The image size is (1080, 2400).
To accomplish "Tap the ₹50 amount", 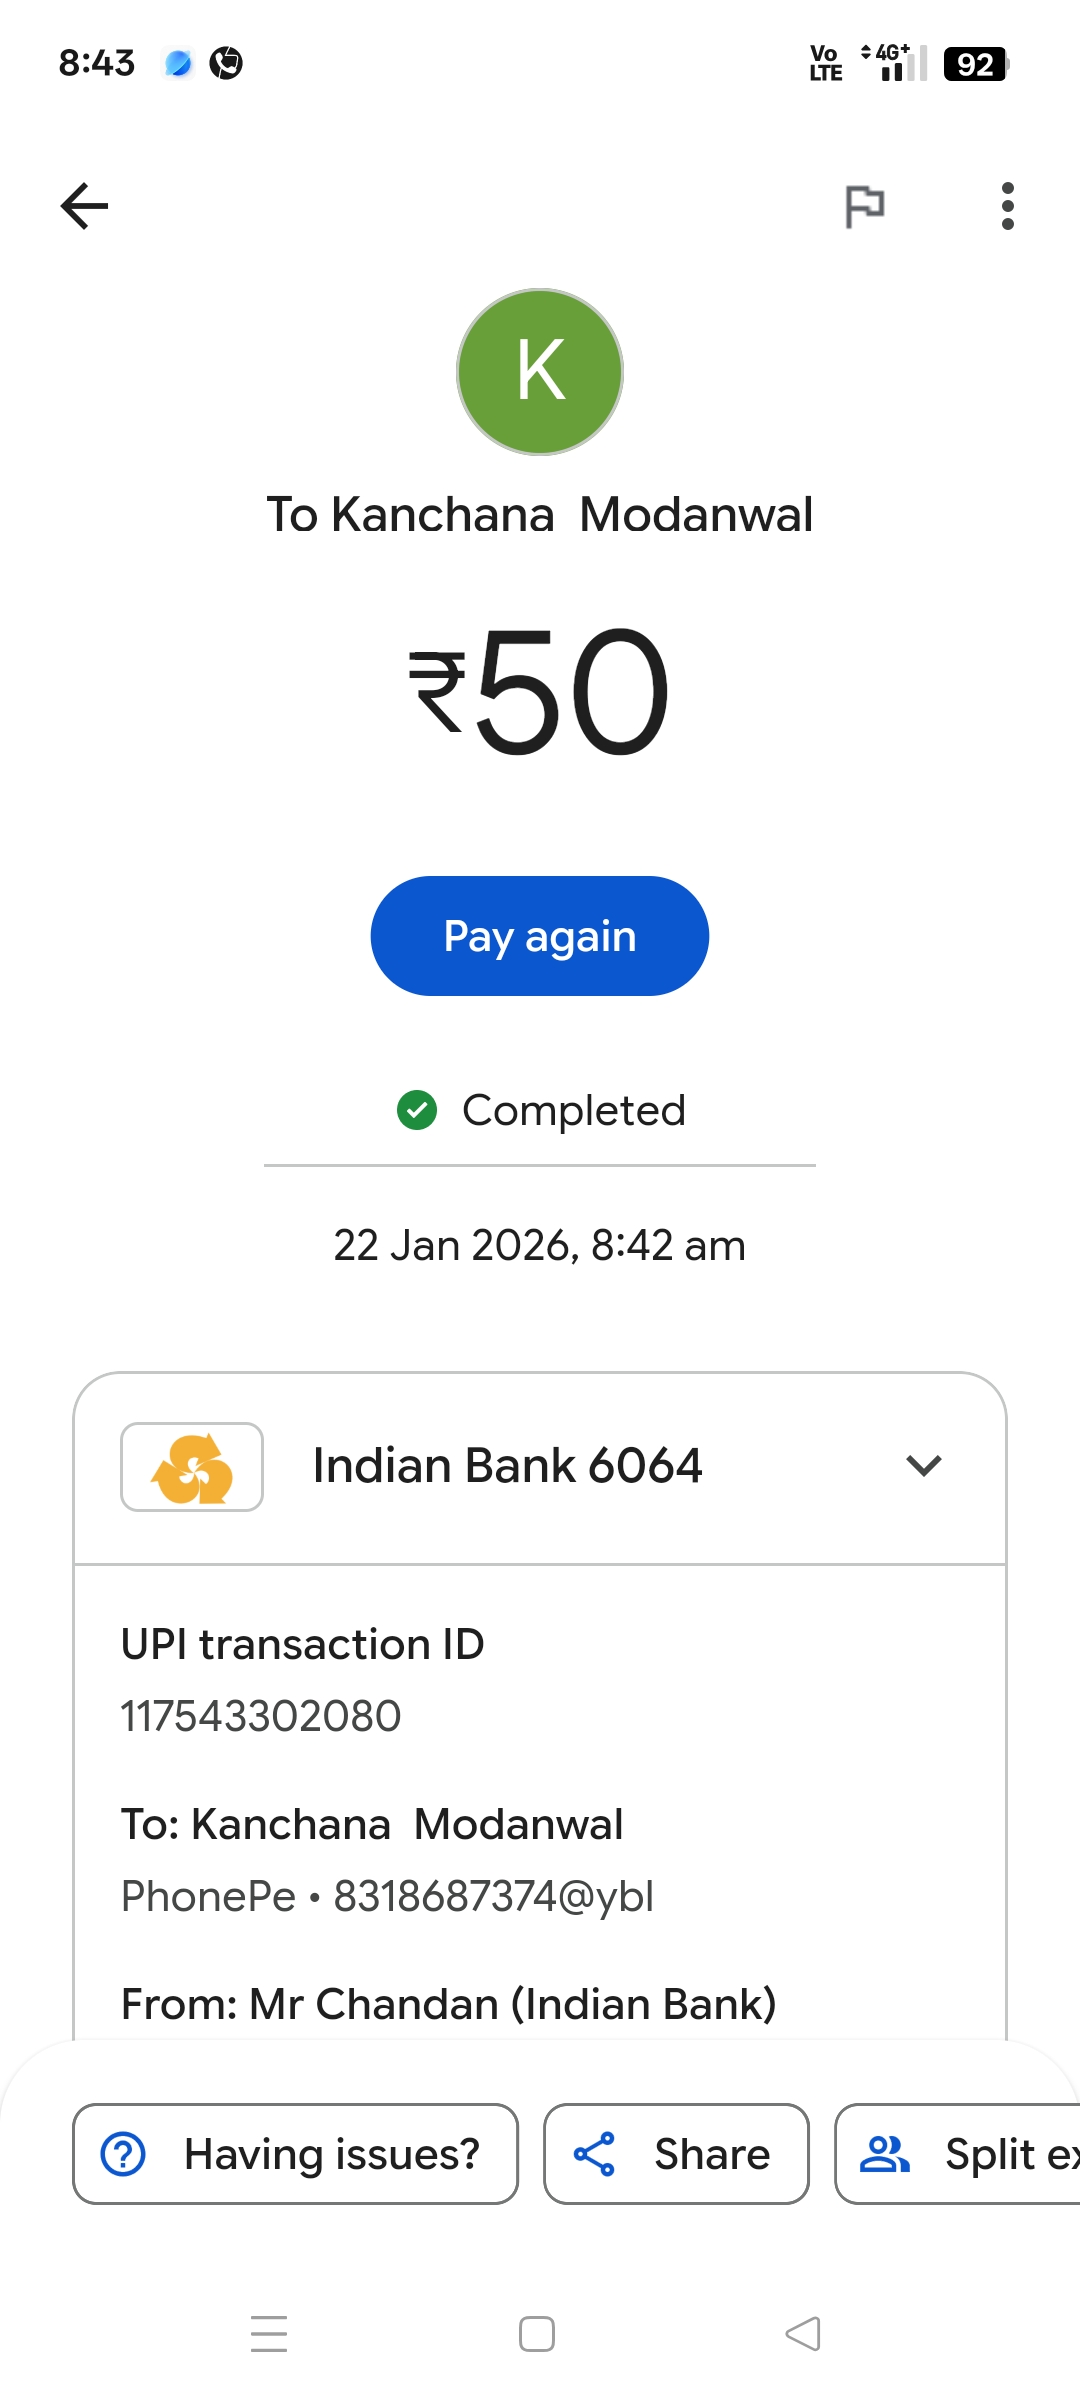I will point(540,690).
